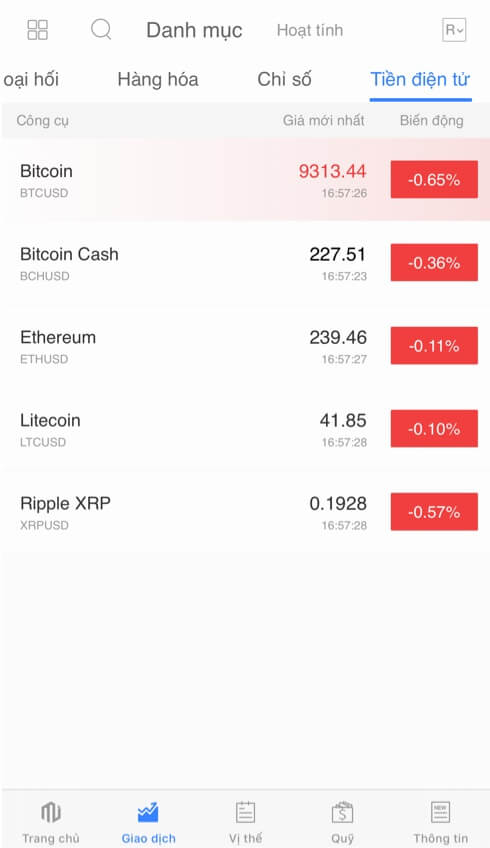Tap the search magnifier icon
This screenshot has height=848, width=490.
pyautogui.click(x=101, y=29)
